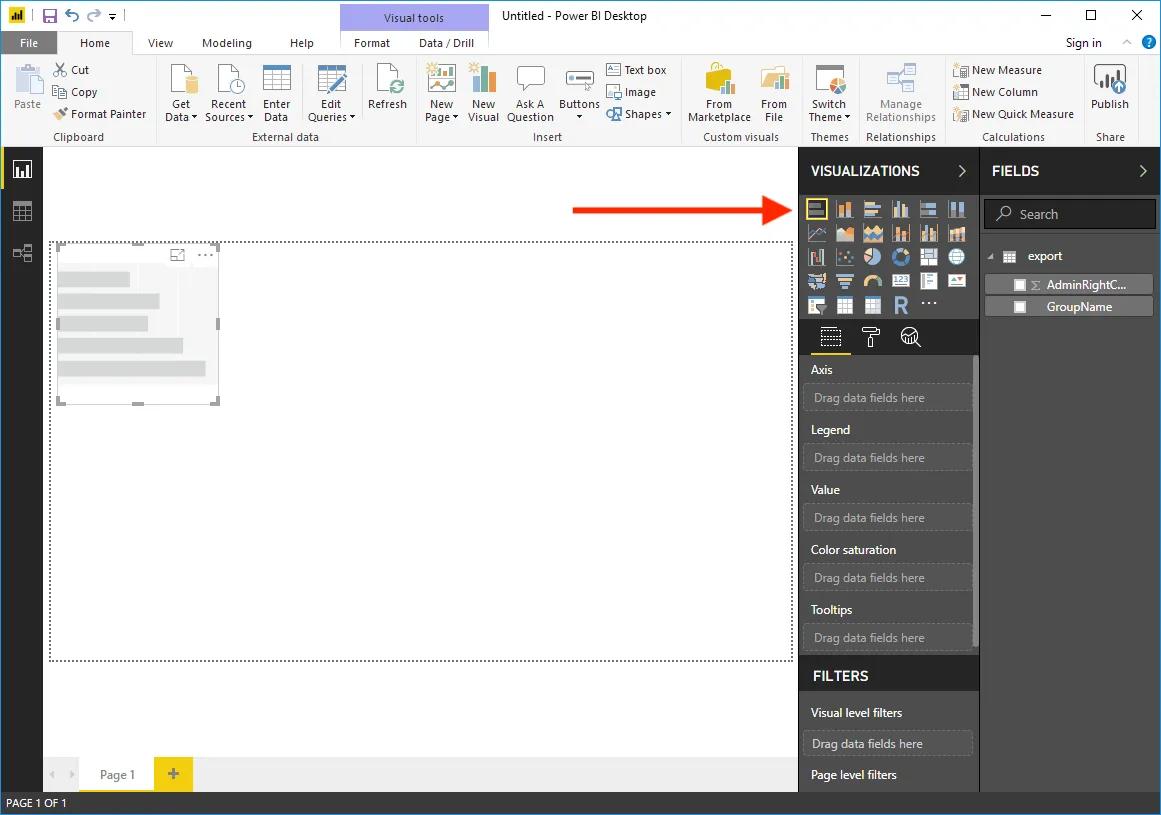Select the Matrix visualization
1161x815 pixels.
pyautogui.click(x=872, y=304)
